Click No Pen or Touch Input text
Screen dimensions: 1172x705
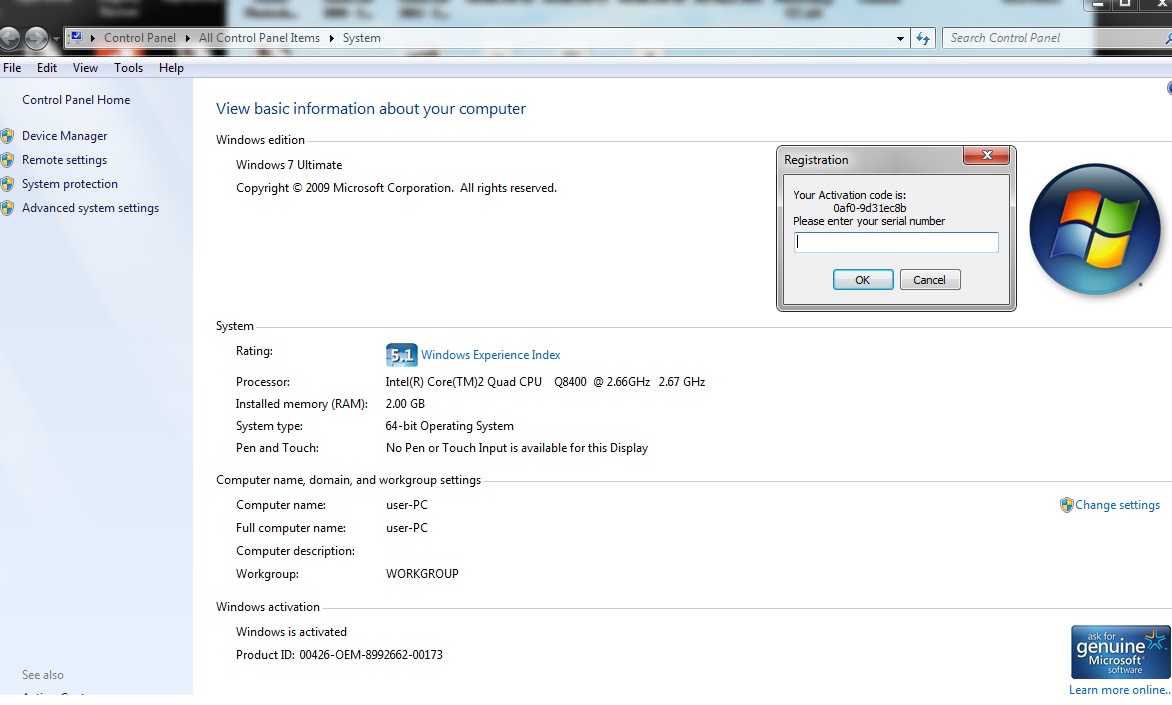pyautogui.click(x=516, y=448)
